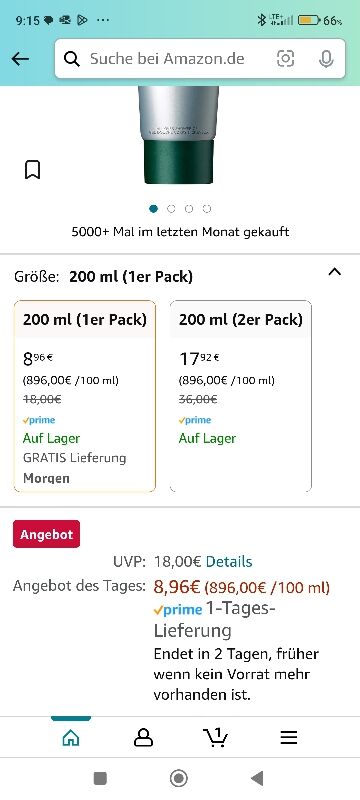Tap the product bottle image

[178, 135]
